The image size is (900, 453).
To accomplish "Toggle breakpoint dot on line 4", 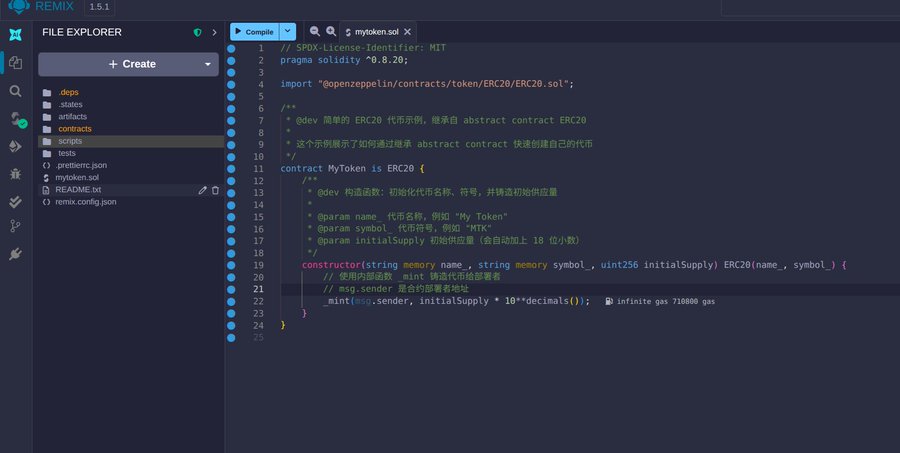I will (x=231, y=84).
